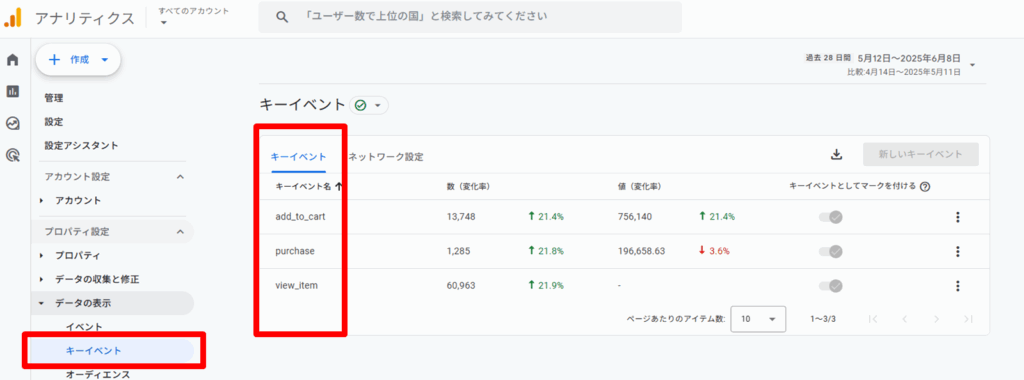Screen dimensions: 1024x380
Task: Select キーイベント tab
Action: pyautogui.click(x=298, y=157)
